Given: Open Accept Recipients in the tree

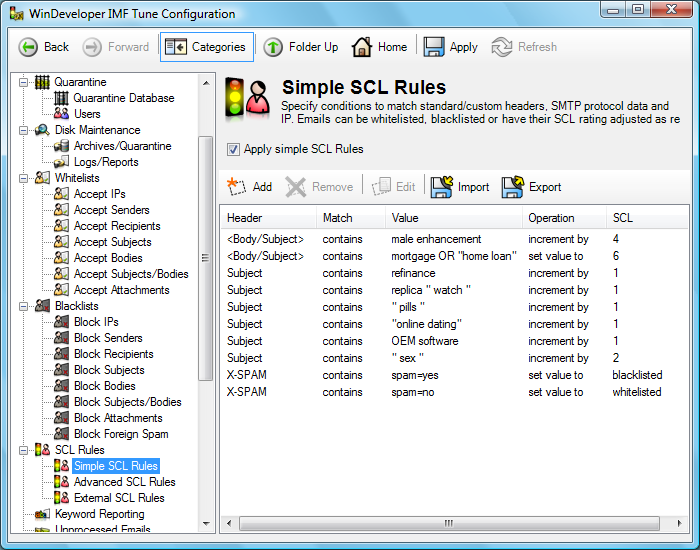Looking at the screenshot, I should point(117,226).
